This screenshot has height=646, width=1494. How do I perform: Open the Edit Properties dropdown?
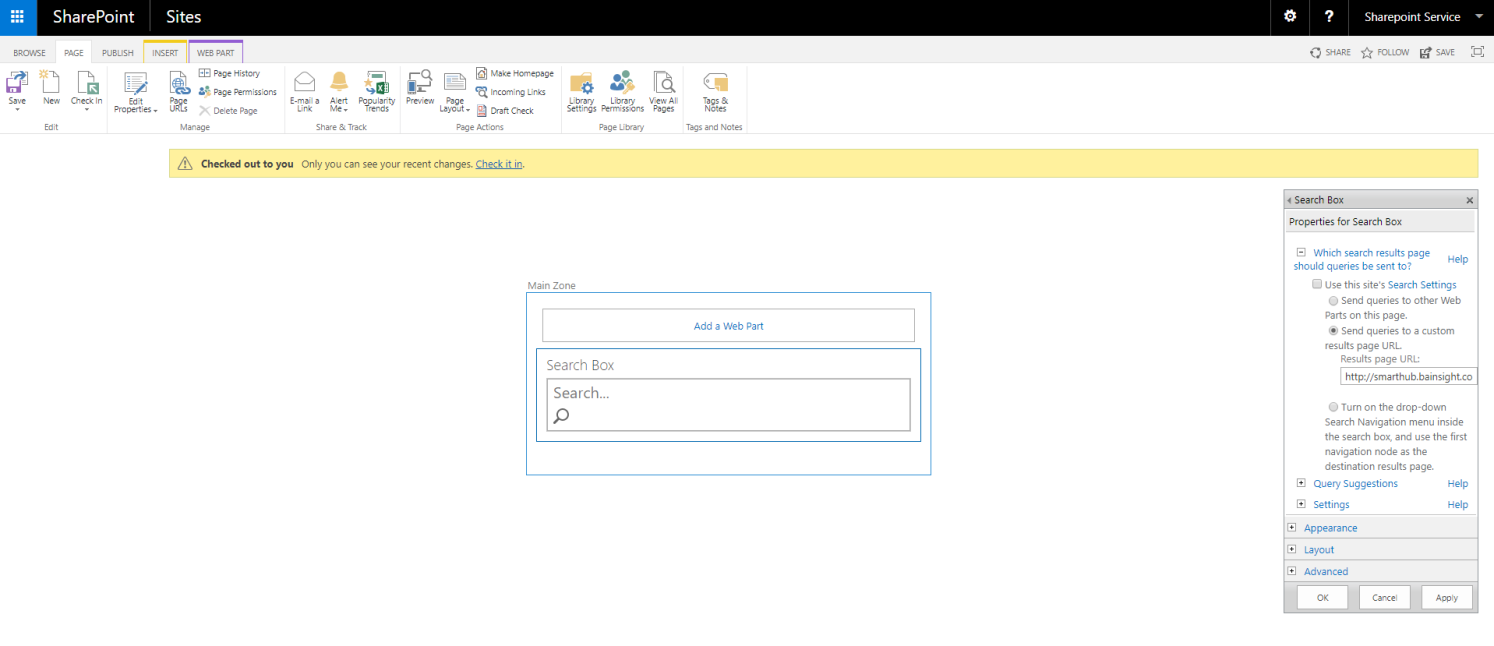(135, 105)
